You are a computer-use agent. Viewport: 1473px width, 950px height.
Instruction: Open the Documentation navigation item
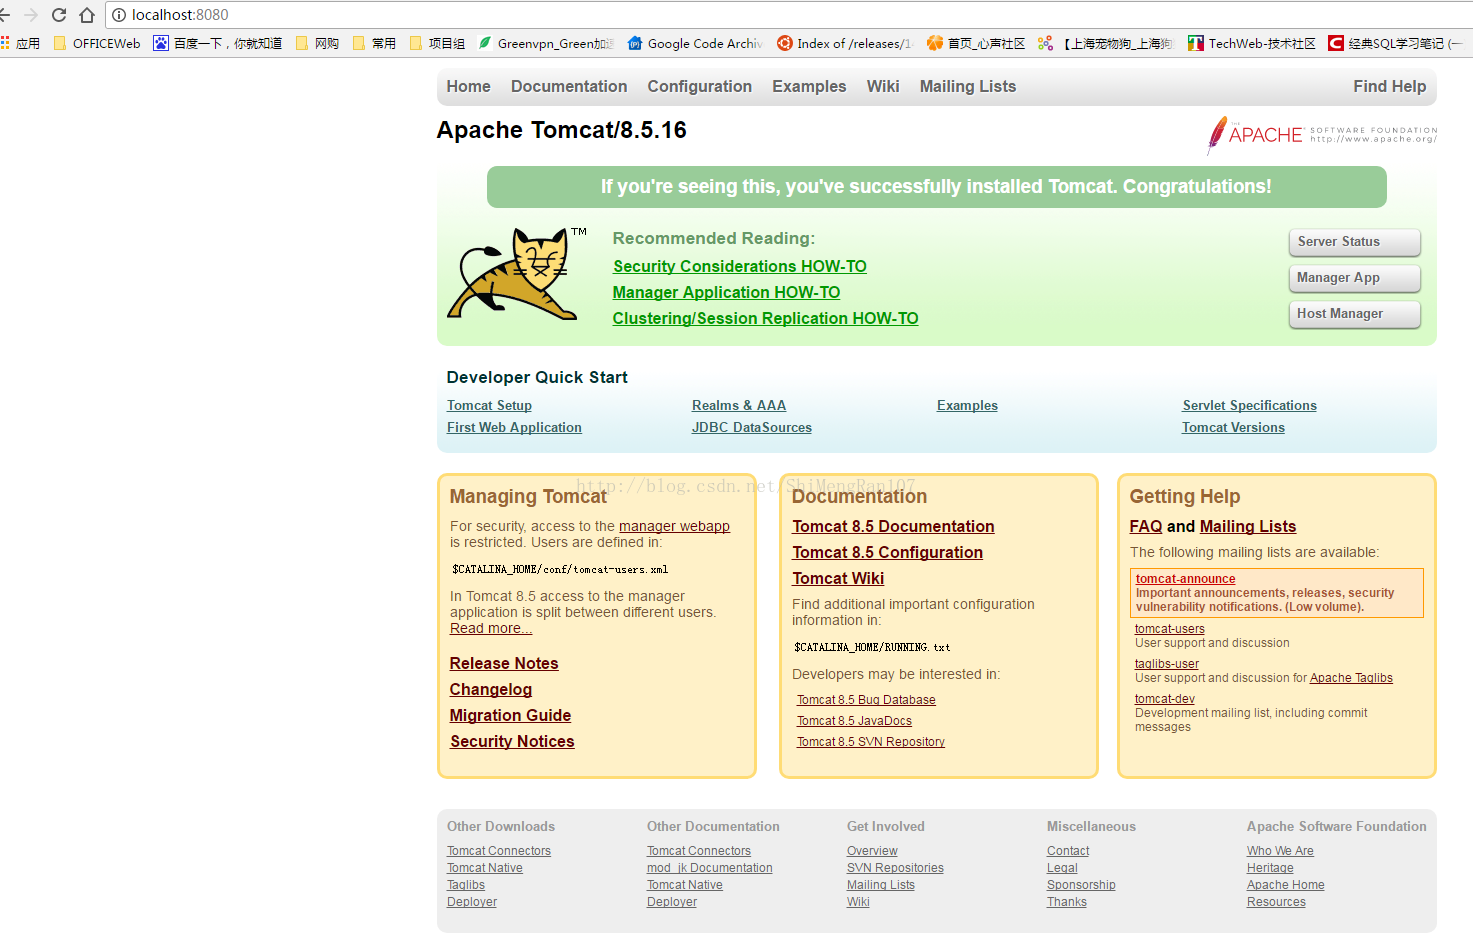tap(569, 87)
